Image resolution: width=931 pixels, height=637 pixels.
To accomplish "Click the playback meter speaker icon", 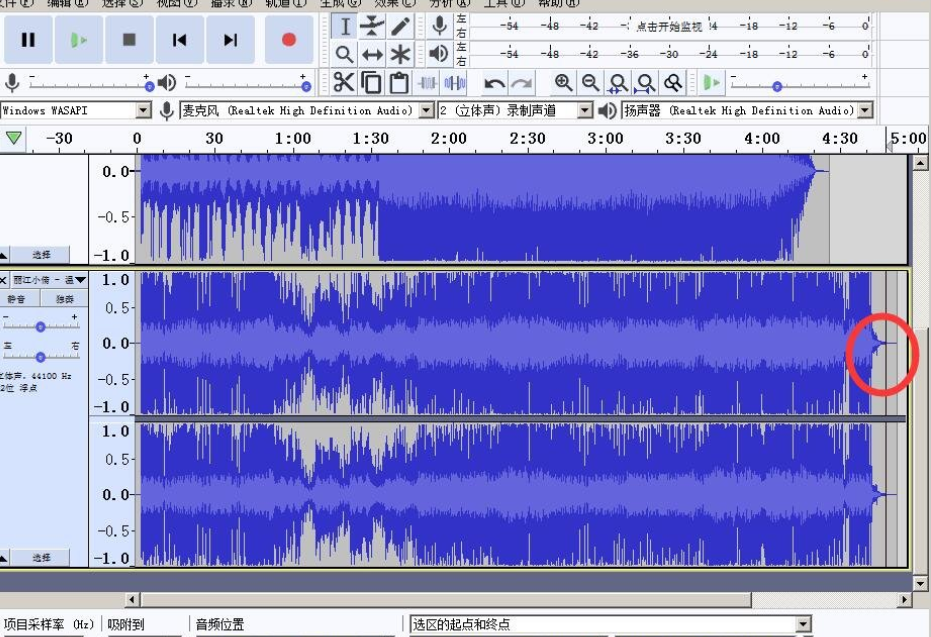I will click(x=439, y=54).
